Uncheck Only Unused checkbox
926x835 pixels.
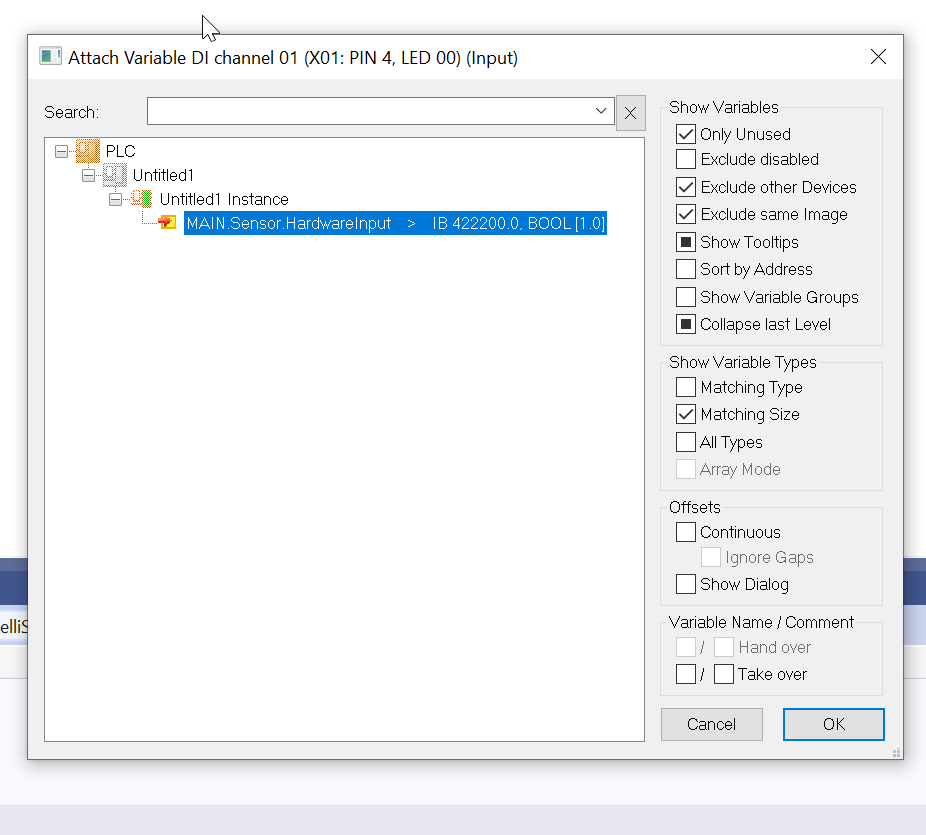[x=686, y=134]
